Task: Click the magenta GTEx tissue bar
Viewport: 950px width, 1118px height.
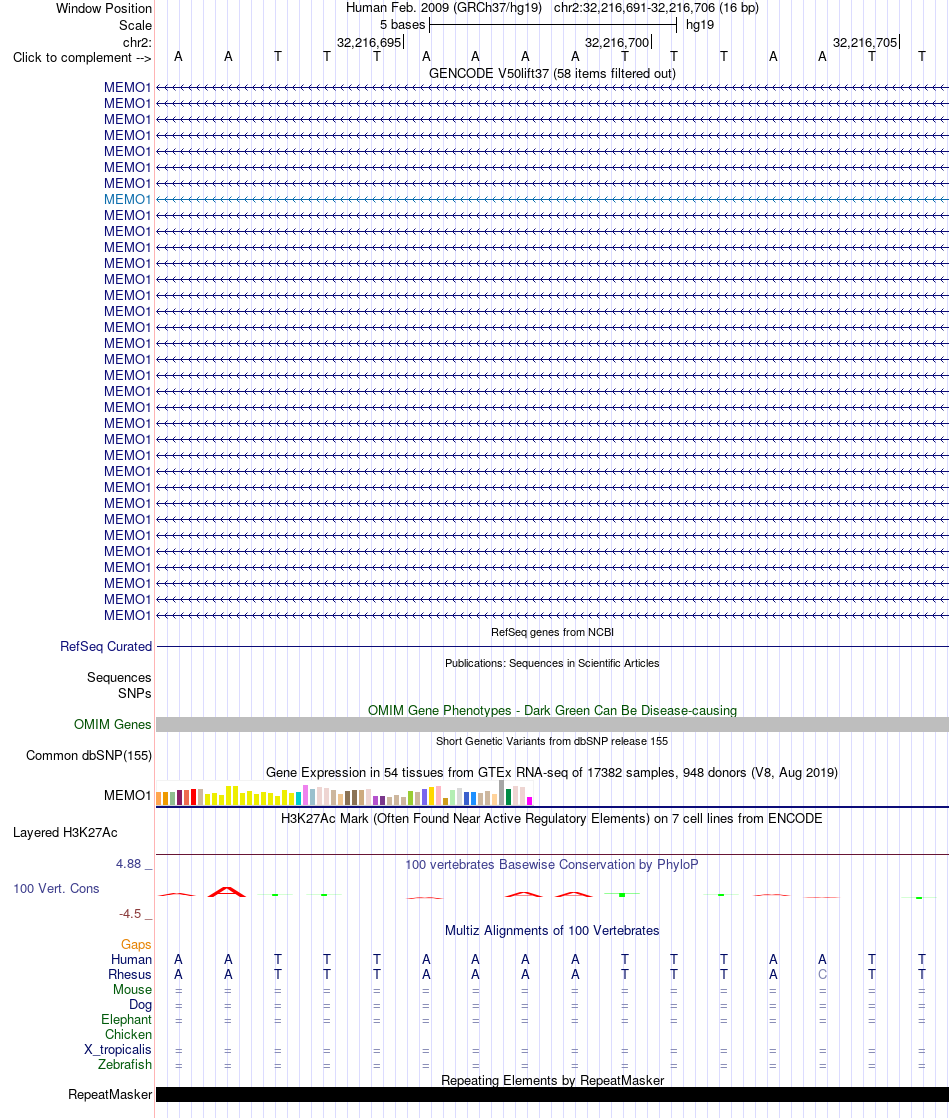Action: [x=530, y=801]
